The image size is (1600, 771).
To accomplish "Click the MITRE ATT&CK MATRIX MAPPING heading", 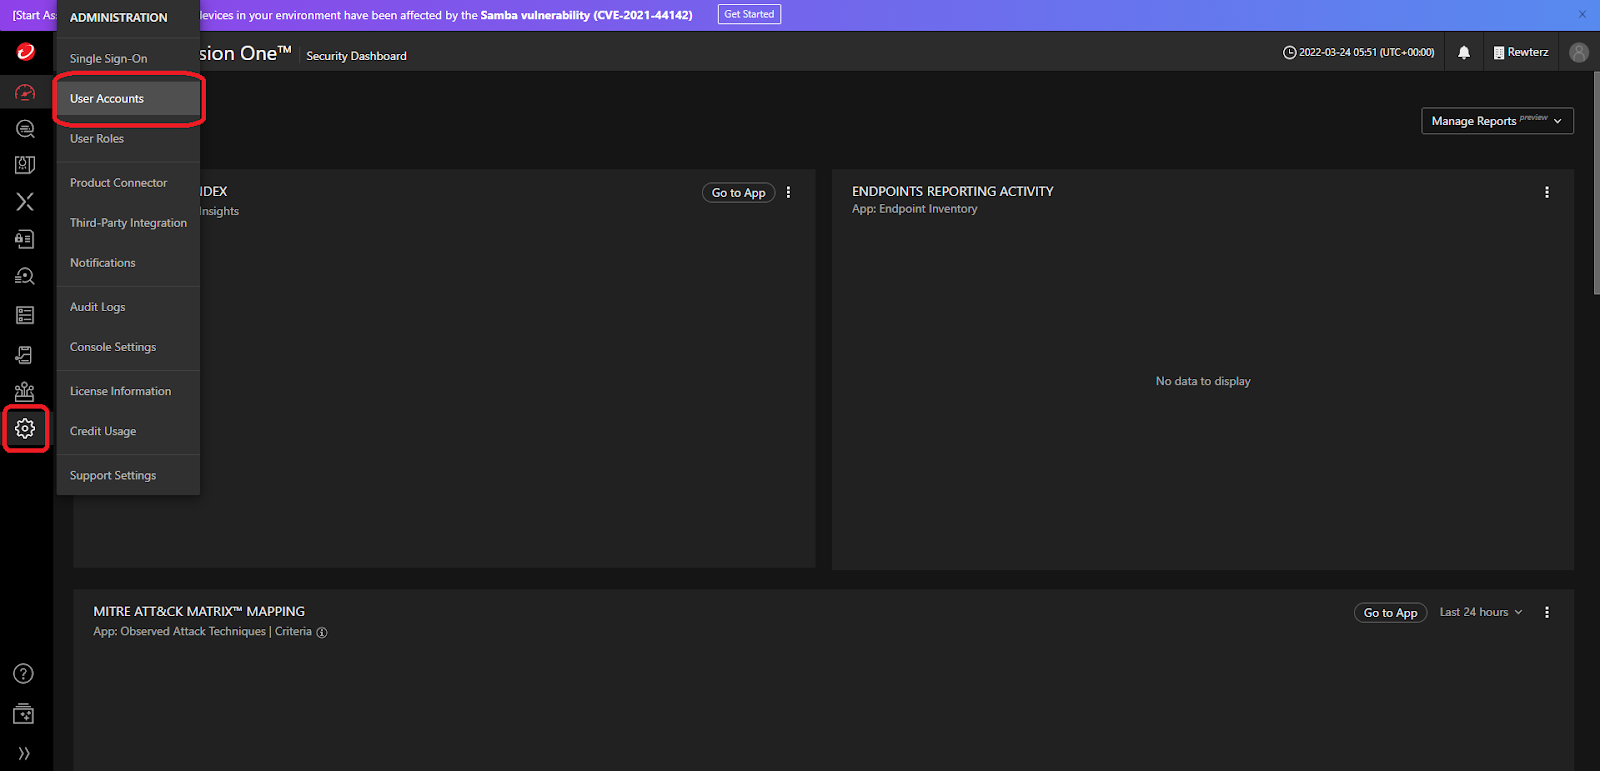I will click(x=199, y=611).
